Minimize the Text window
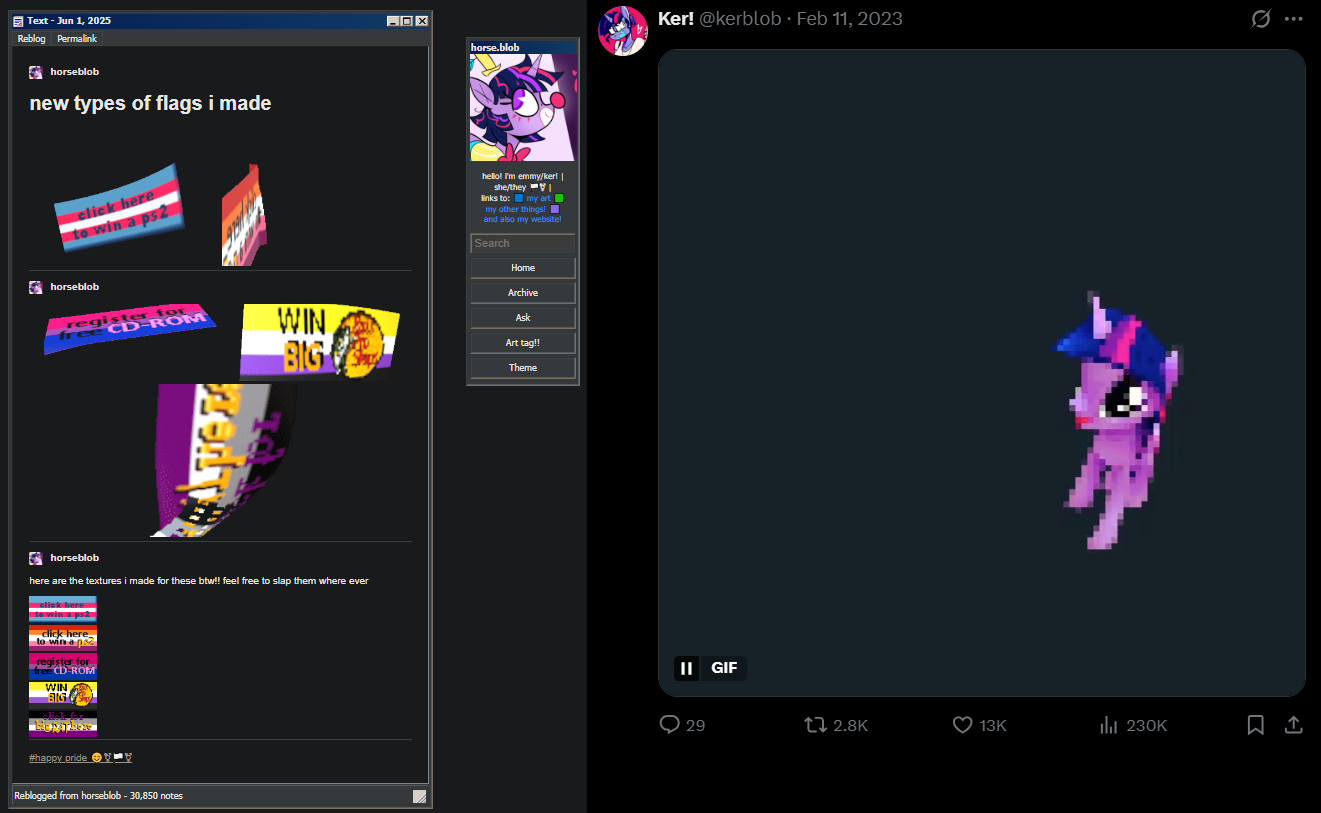 point(392,21)
